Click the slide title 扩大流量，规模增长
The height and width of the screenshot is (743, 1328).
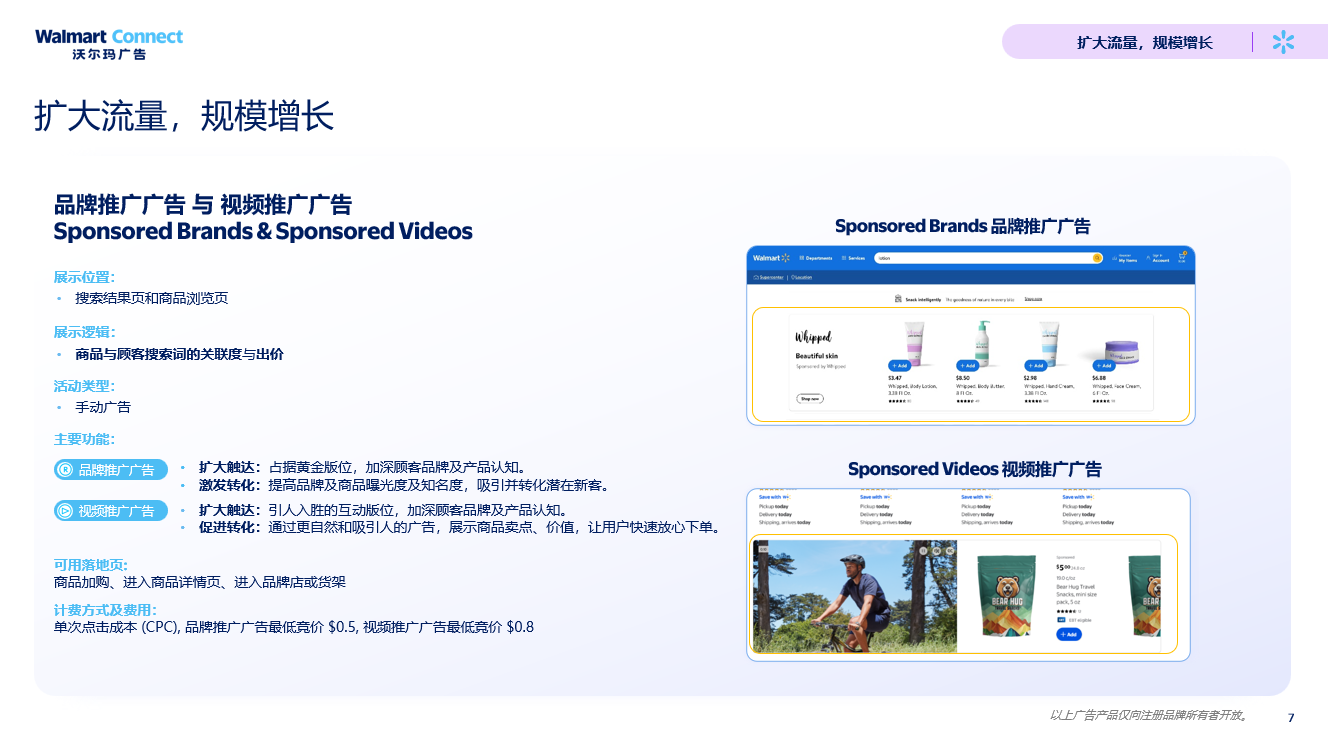[x=184, y=116]
